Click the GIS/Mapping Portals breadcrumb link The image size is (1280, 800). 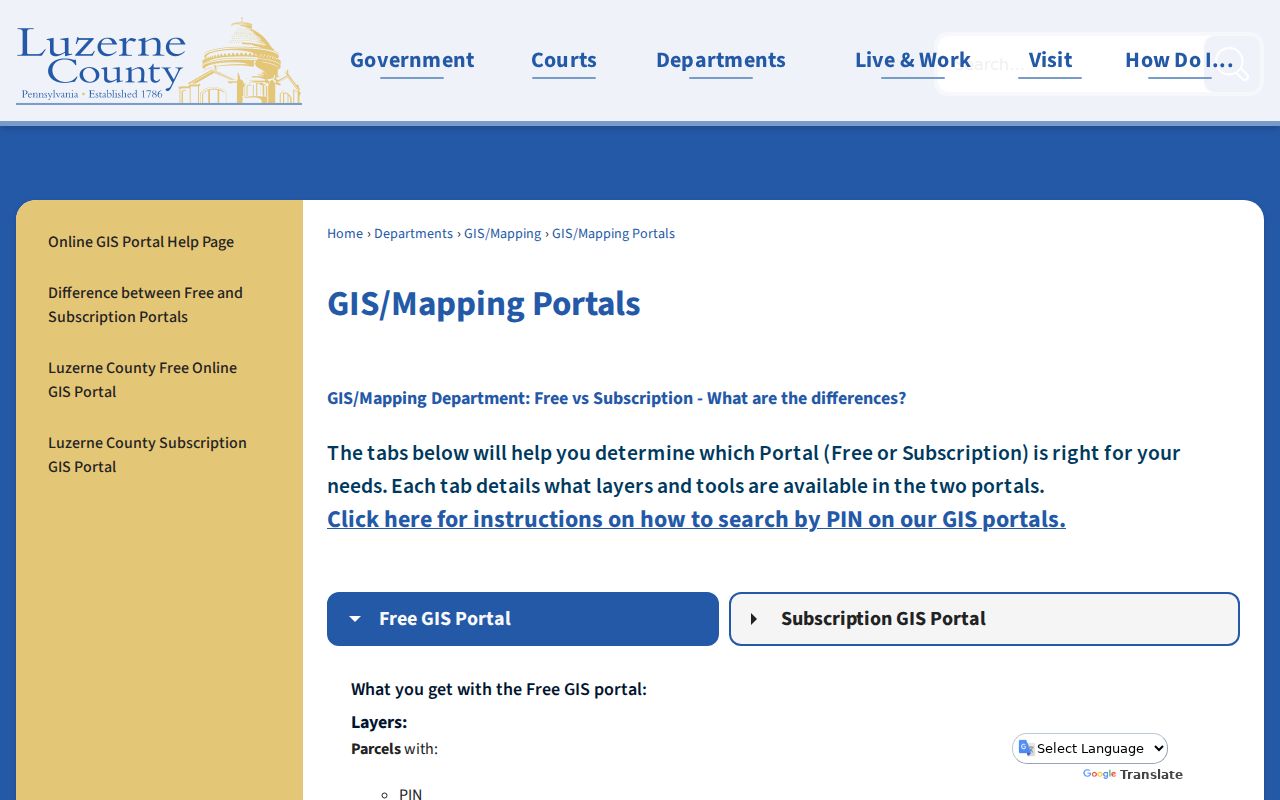pos(614,234)
